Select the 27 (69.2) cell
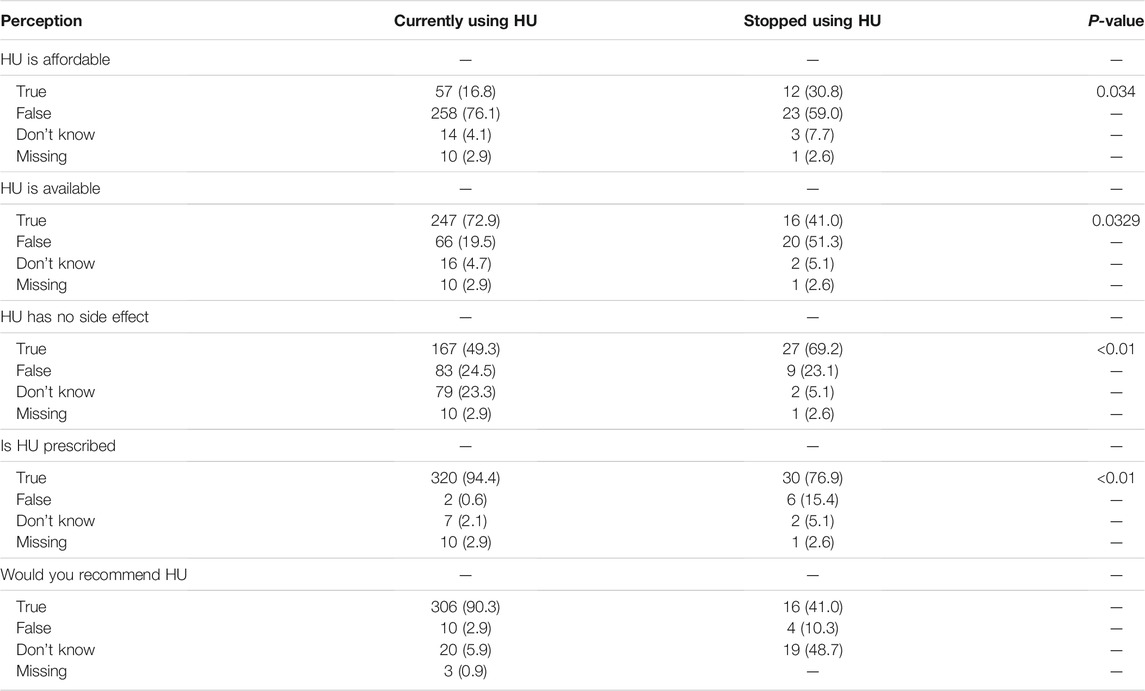 [x=812, y=349]
